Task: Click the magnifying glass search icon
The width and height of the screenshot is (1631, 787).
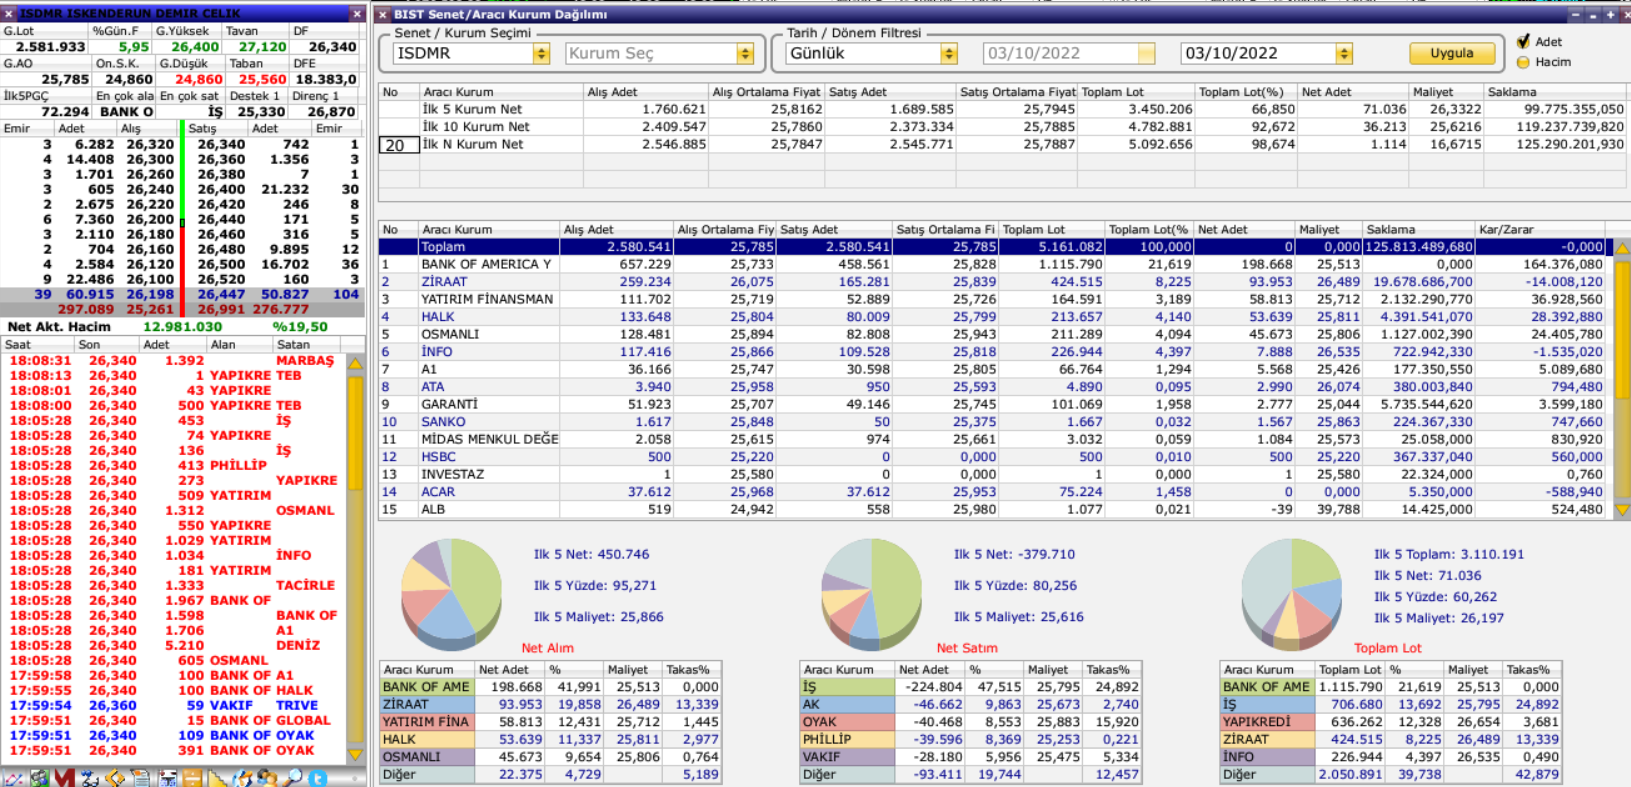Action: pos(293,778)
